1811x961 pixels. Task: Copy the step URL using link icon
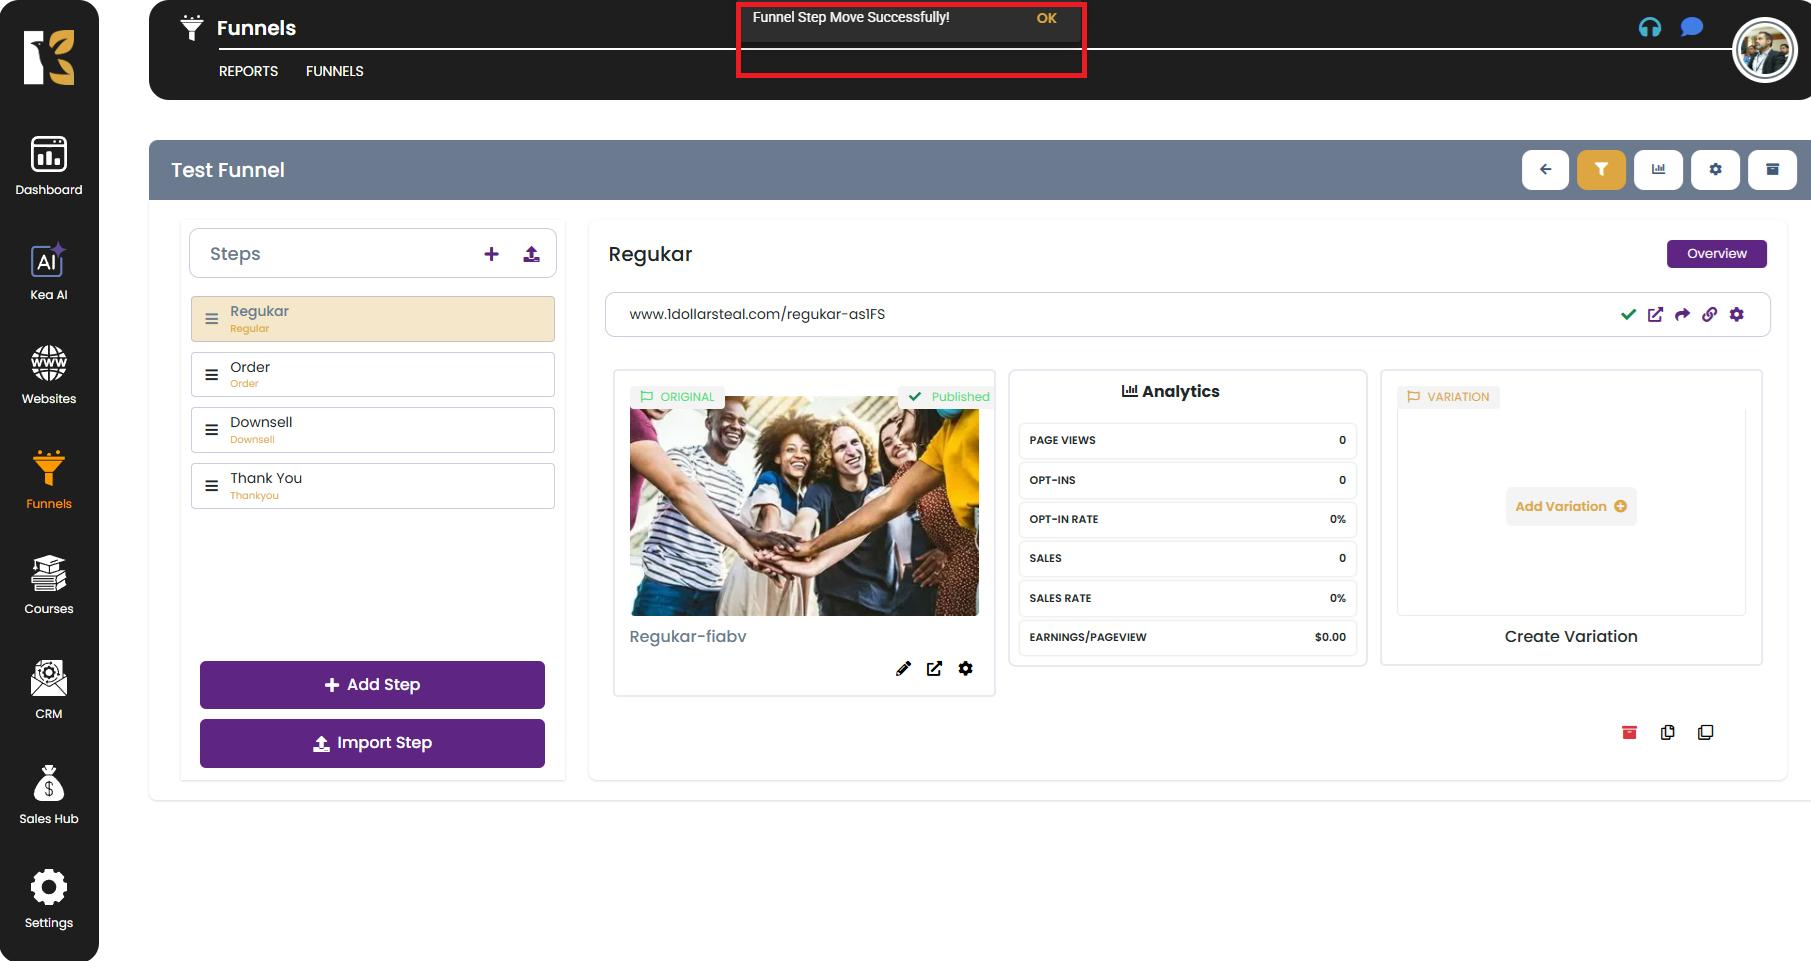coord(1709,314)
